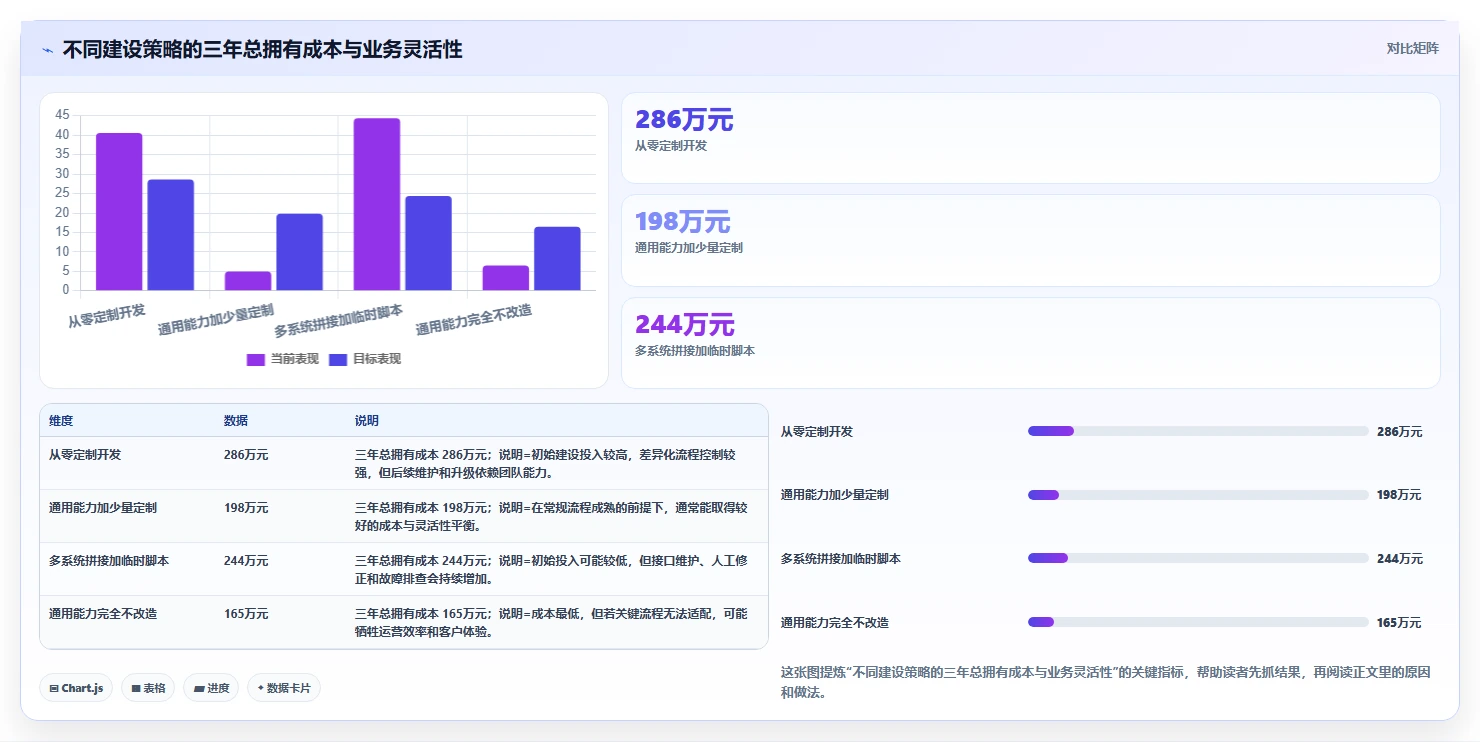Click the 多系统拼接加临时脚本 progress bar
This screenshot has width=1480, height=742.
[x=1198, y=558]
